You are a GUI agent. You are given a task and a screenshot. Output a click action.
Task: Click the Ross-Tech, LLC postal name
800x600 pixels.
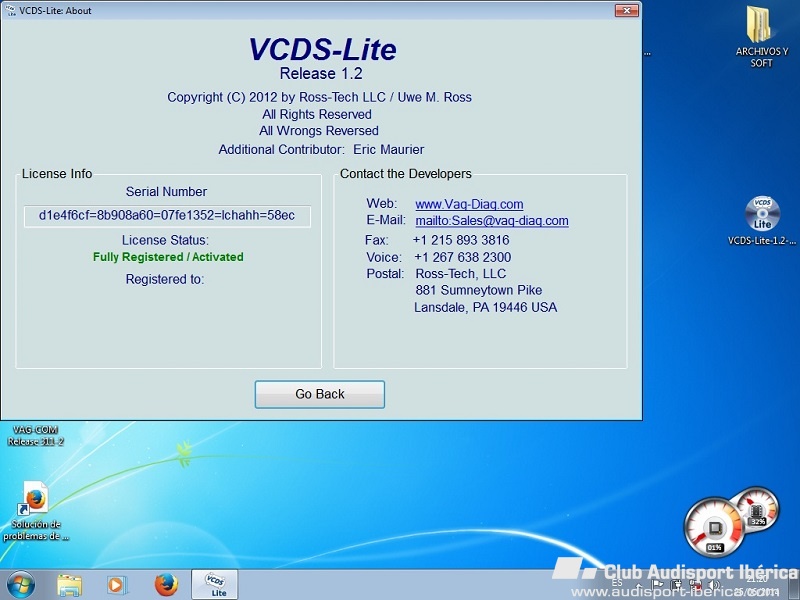(x=461, y=273)
